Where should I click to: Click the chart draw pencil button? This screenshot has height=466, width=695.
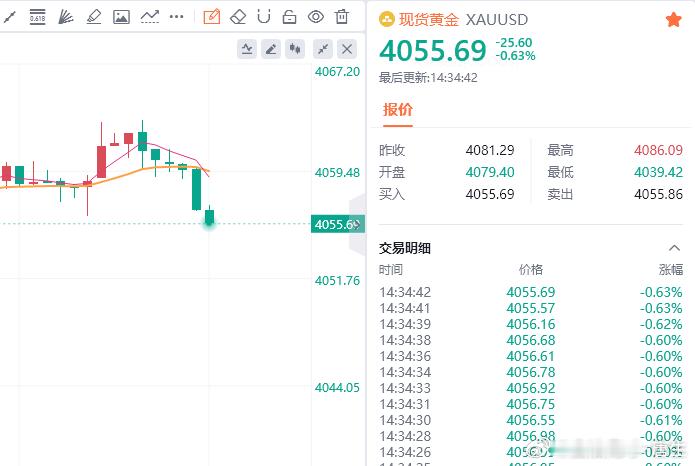[271, 49]
